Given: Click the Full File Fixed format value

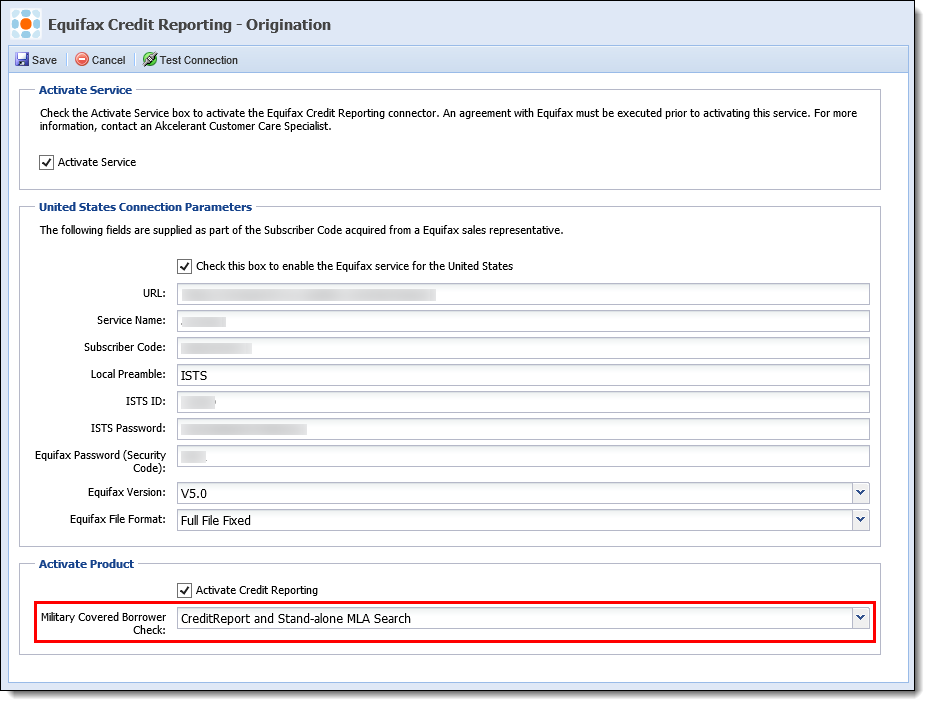Looking at the screenshot, I should (216, 520).
